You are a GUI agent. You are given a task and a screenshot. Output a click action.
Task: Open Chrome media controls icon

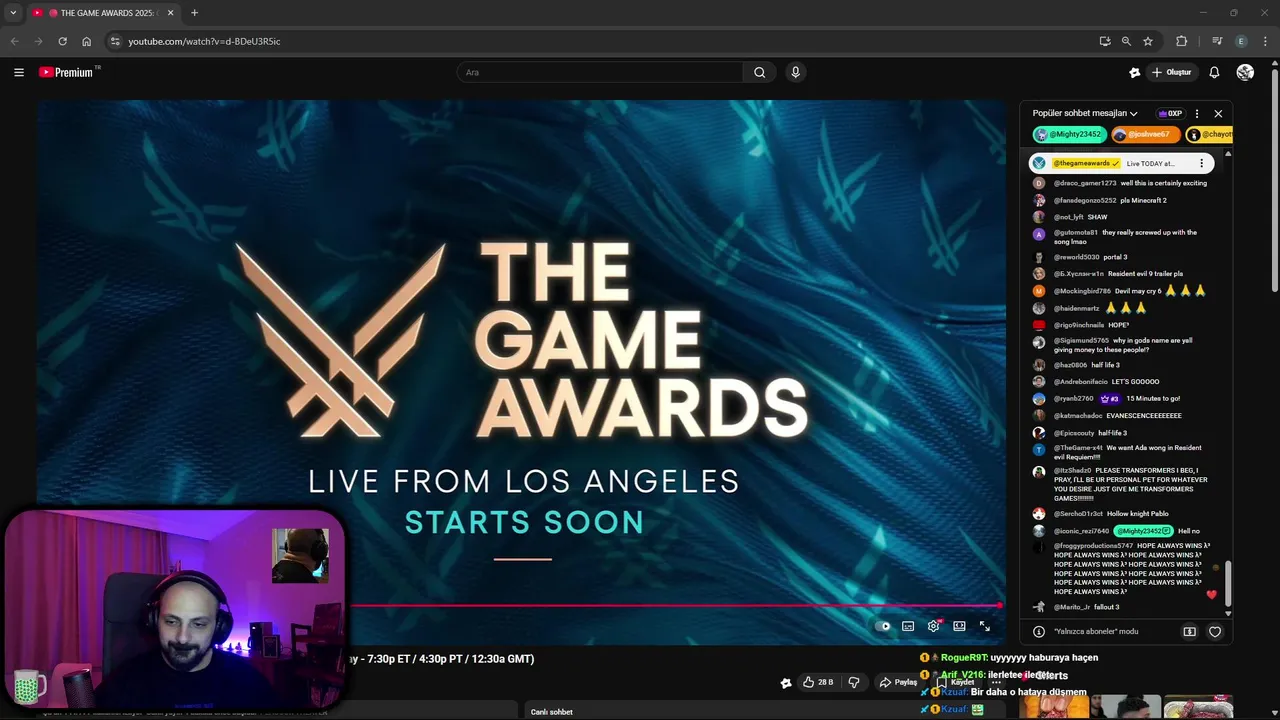(x=1217, y=41)
